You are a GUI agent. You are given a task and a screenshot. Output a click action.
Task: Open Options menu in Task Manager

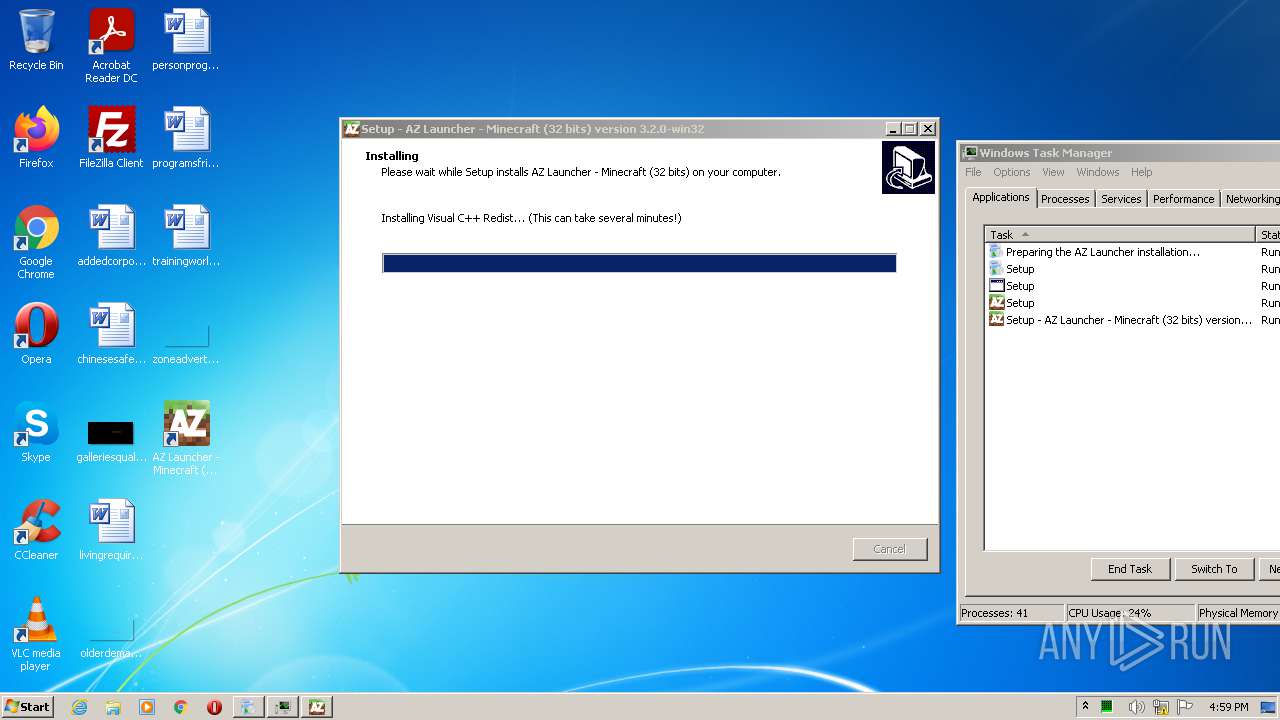coord(1011,172)
